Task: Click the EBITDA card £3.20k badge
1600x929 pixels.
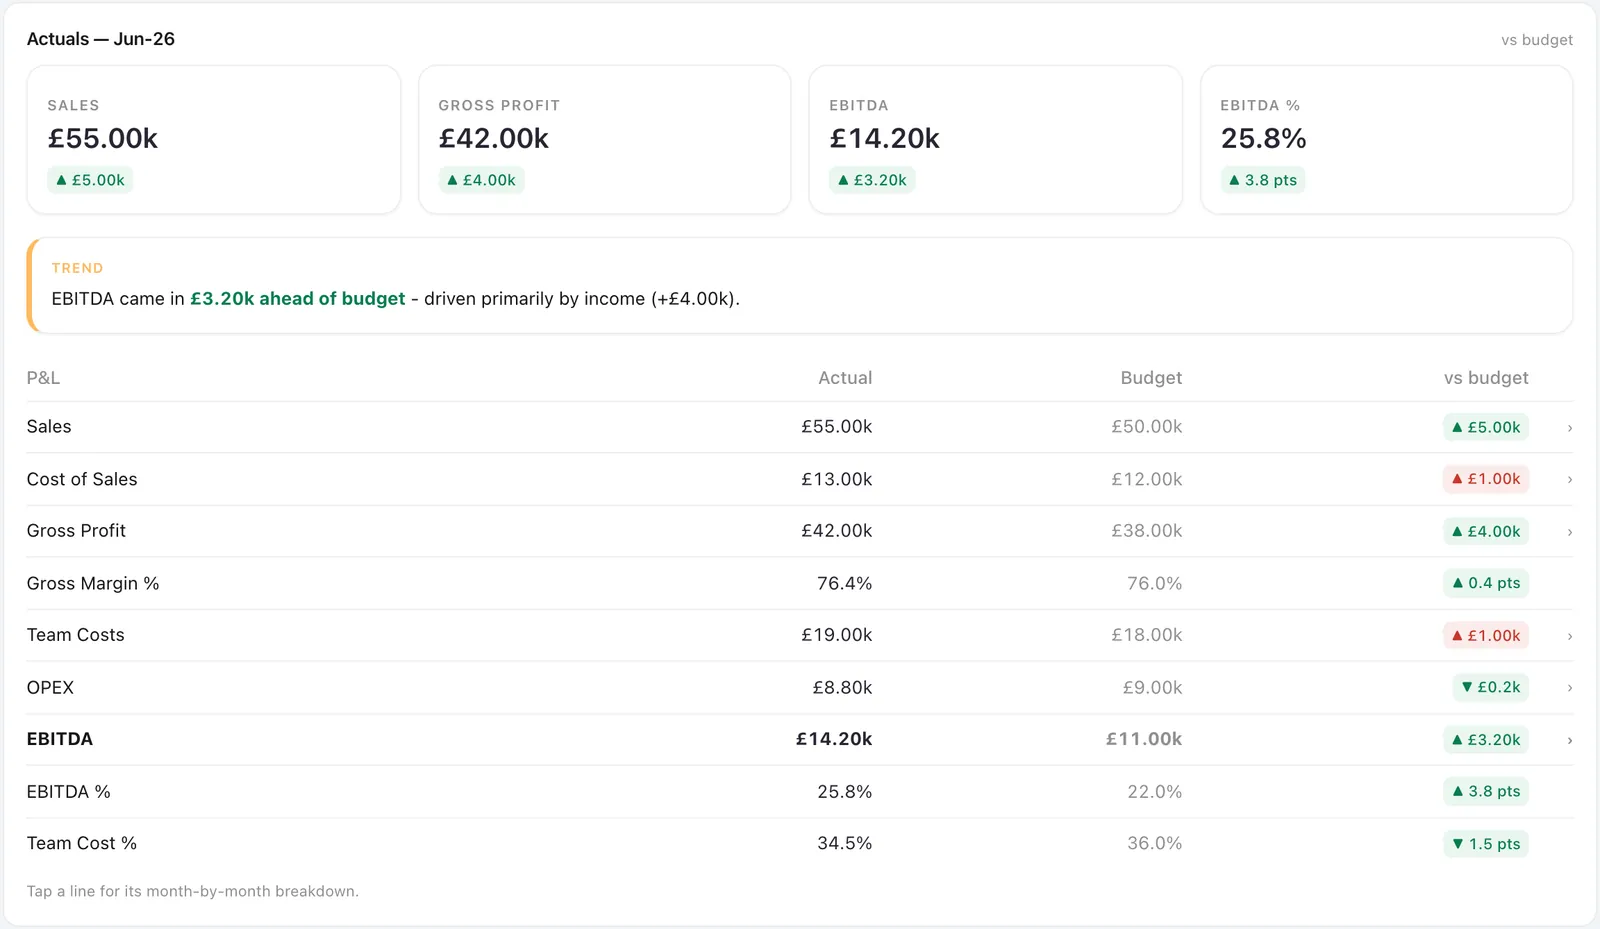Action: 872,180
